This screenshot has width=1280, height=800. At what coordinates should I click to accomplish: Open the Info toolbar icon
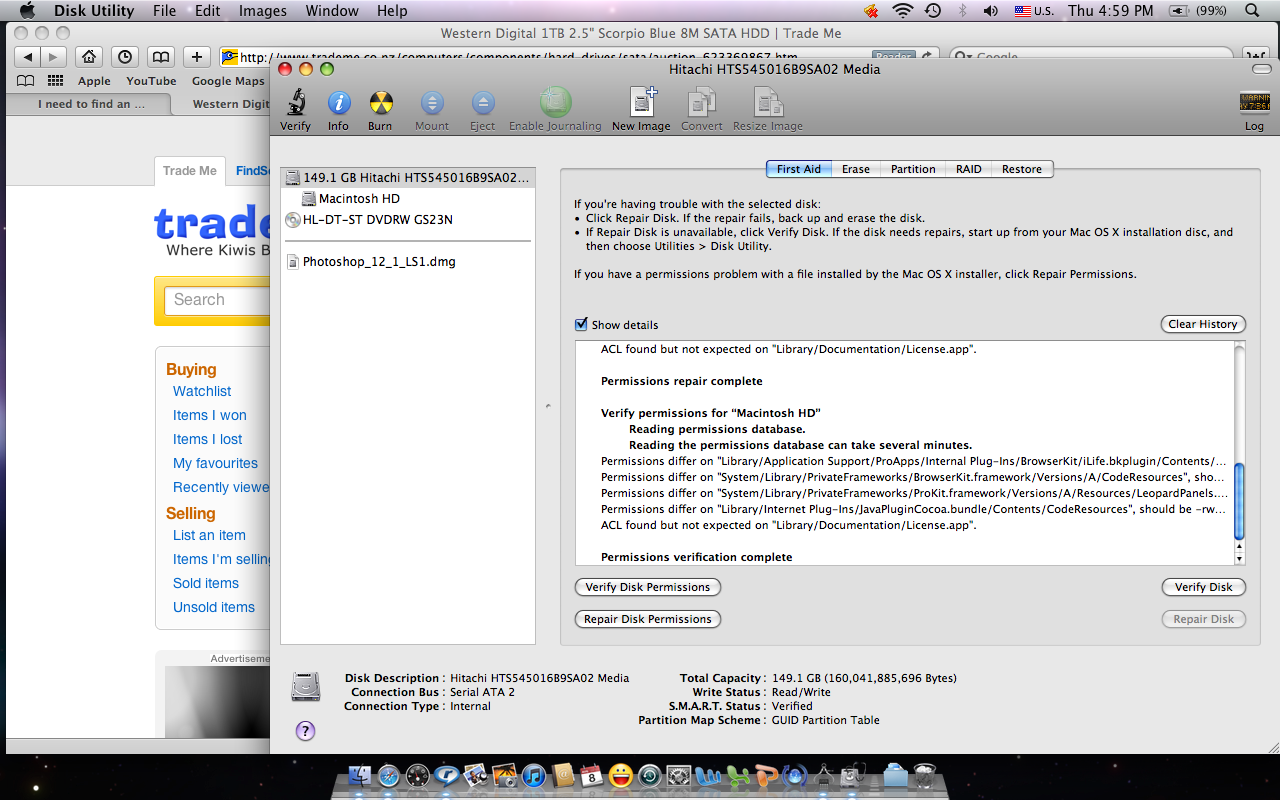(x=339, y=103)
